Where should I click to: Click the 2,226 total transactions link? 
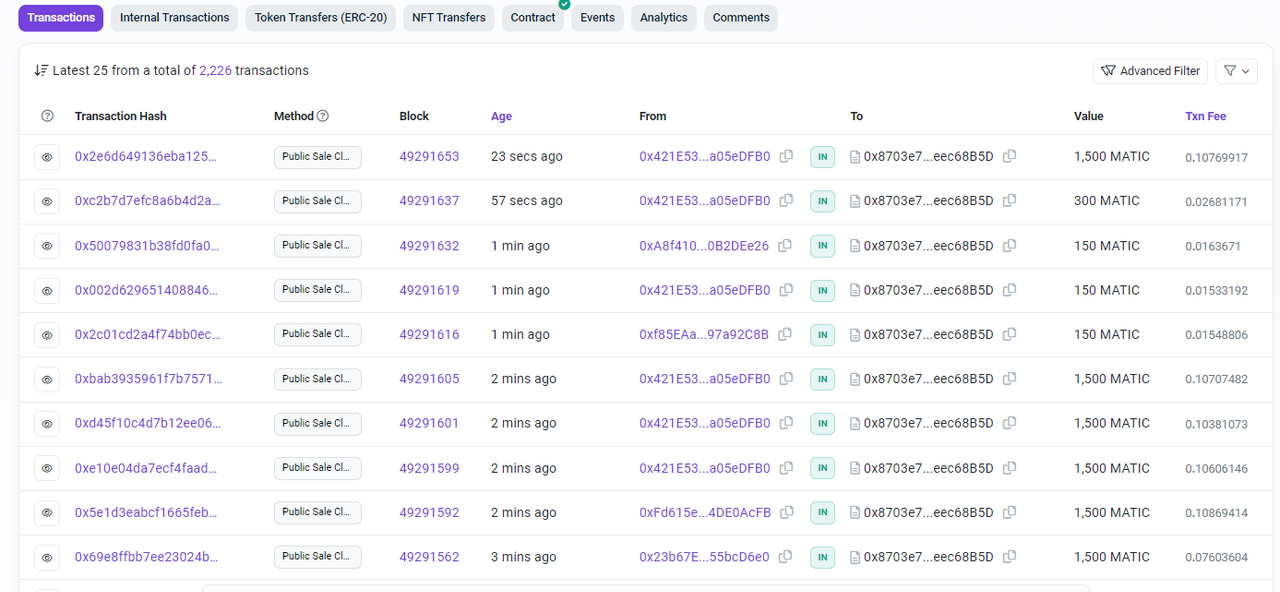tap(215, 71)
